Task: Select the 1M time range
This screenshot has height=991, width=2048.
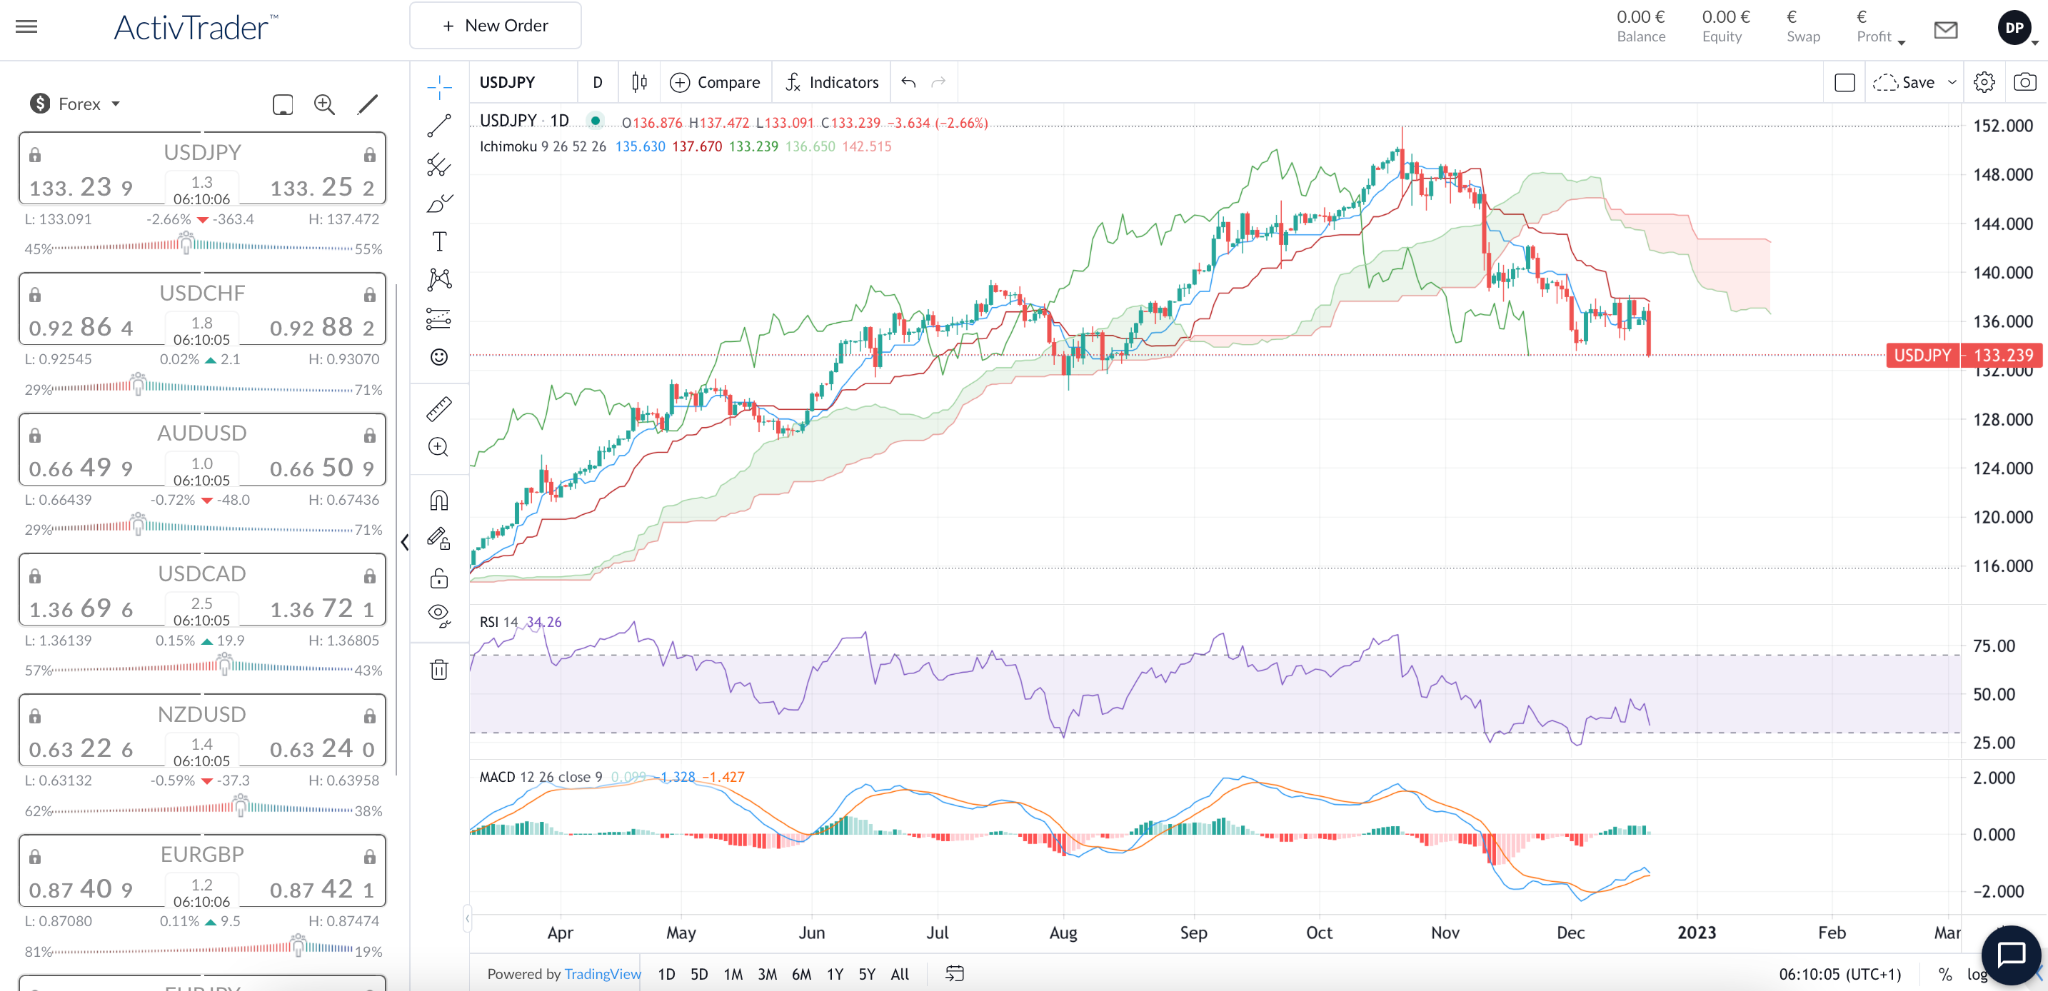Action: coord(733,974)
